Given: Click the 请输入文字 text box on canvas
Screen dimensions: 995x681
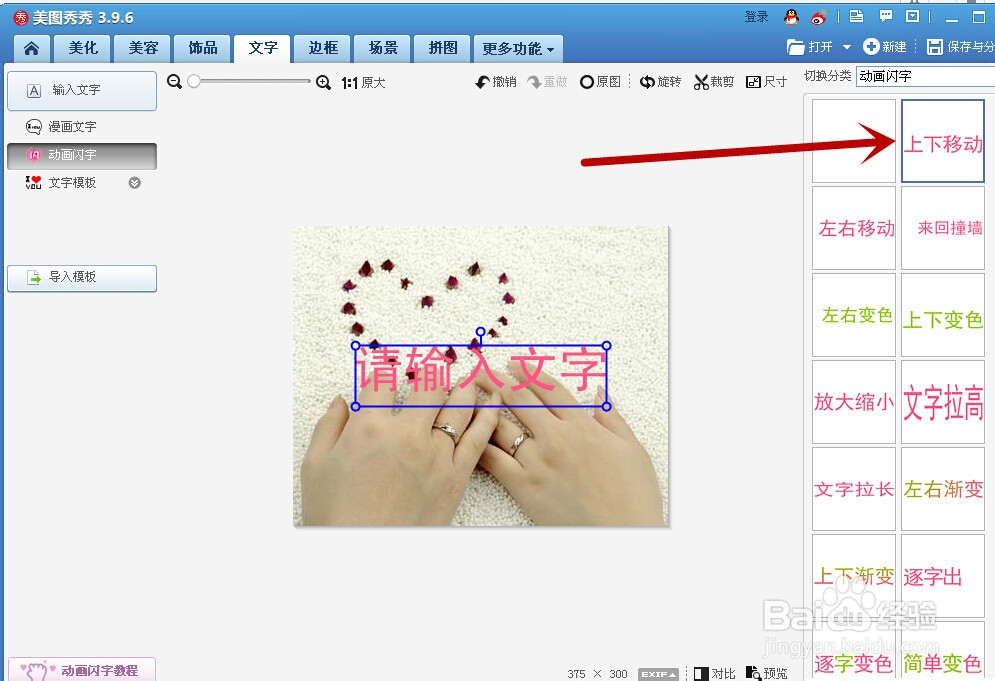Looking at the screenshot, I should tap(481, 376).
